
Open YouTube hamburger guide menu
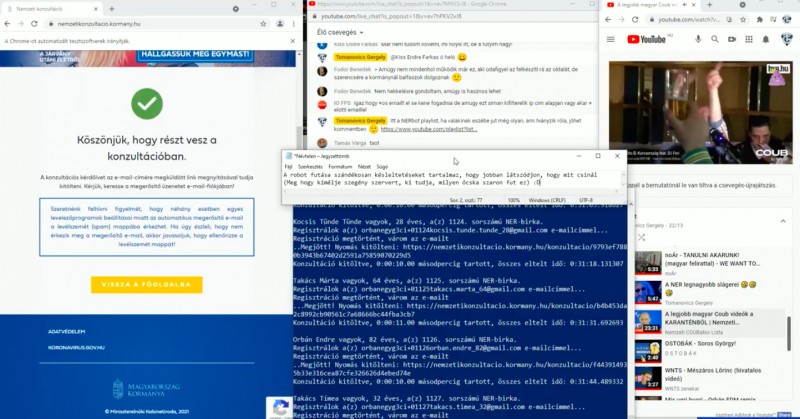point(612,39)
